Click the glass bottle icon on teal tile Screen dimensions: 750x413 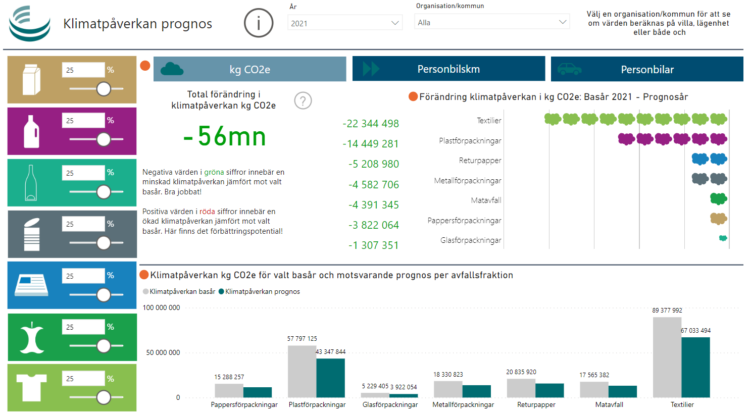pos(32,181)
